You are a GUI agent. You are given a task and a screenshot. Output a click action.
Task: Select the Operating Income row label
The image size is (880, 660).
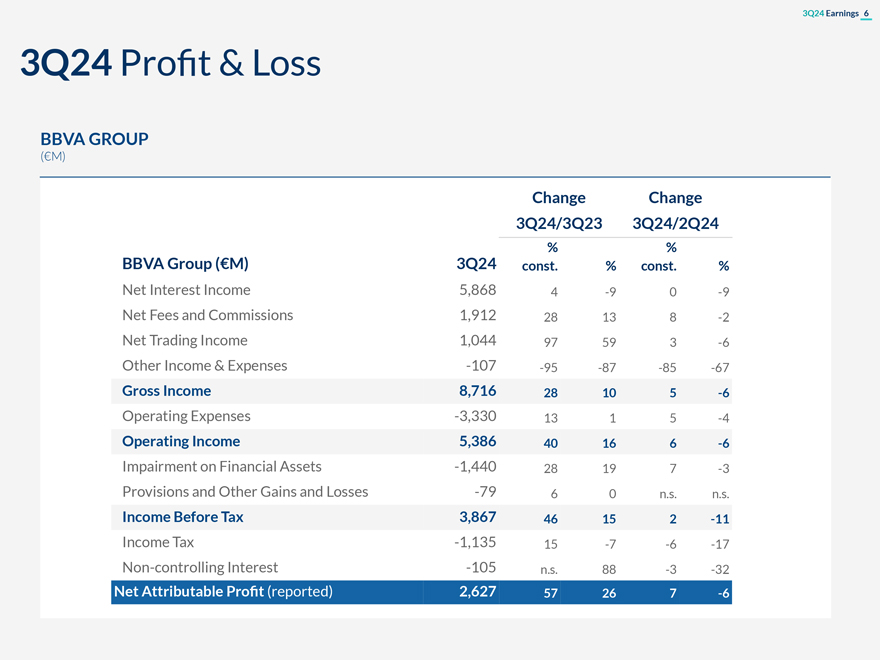click(x=181, y=441)
